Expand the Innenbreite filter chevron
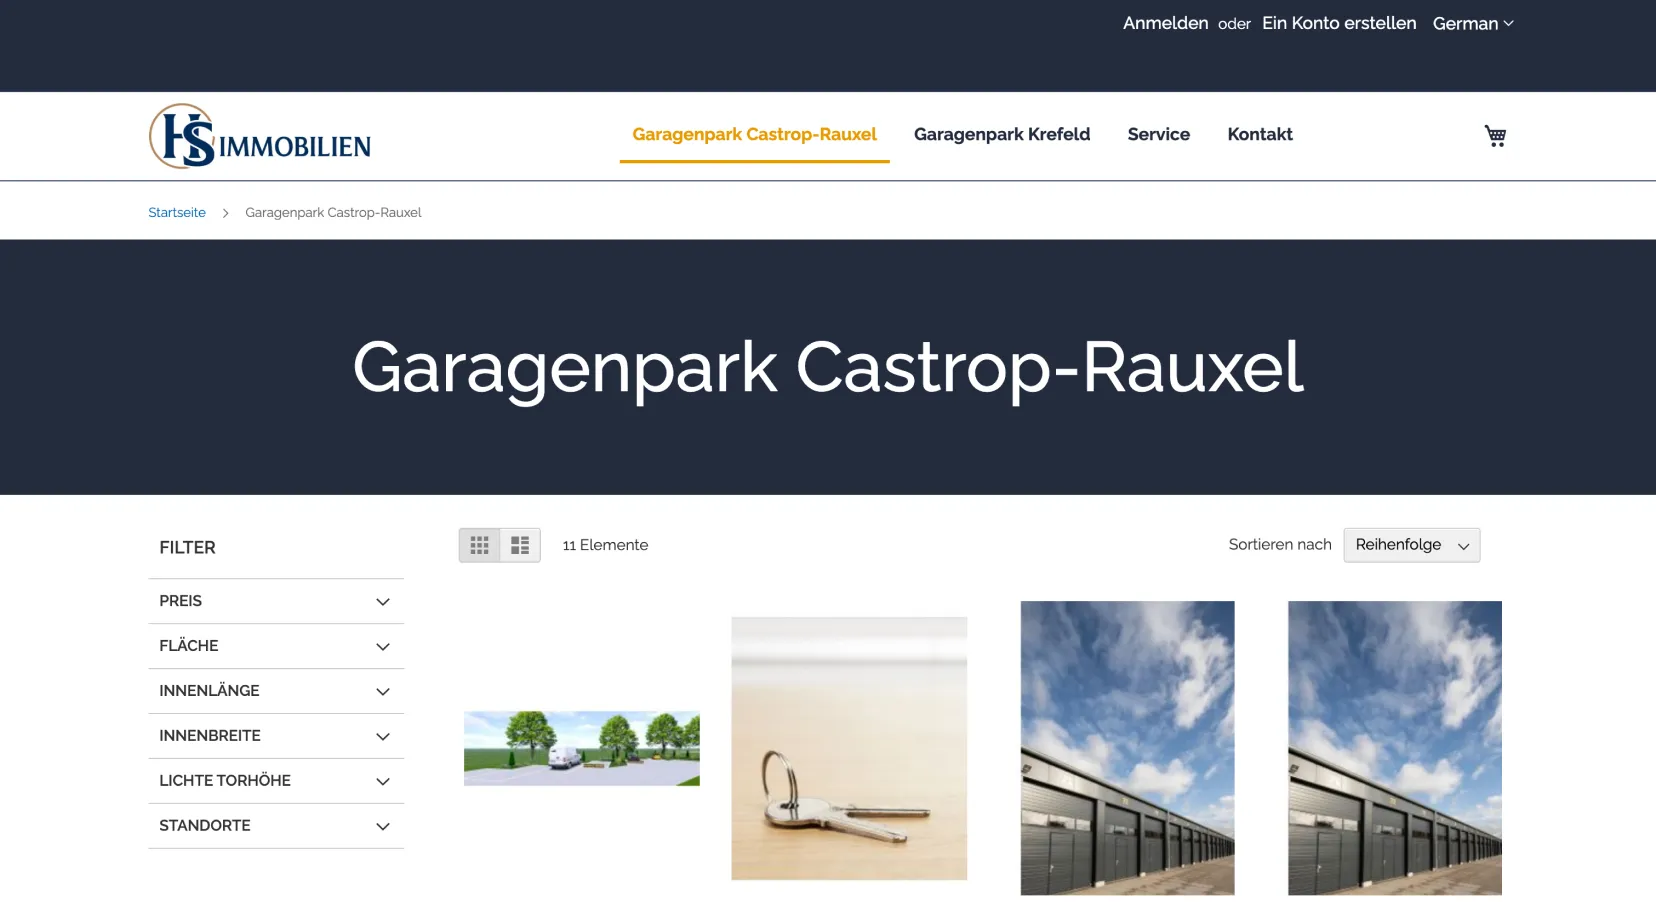 (382, 737)
